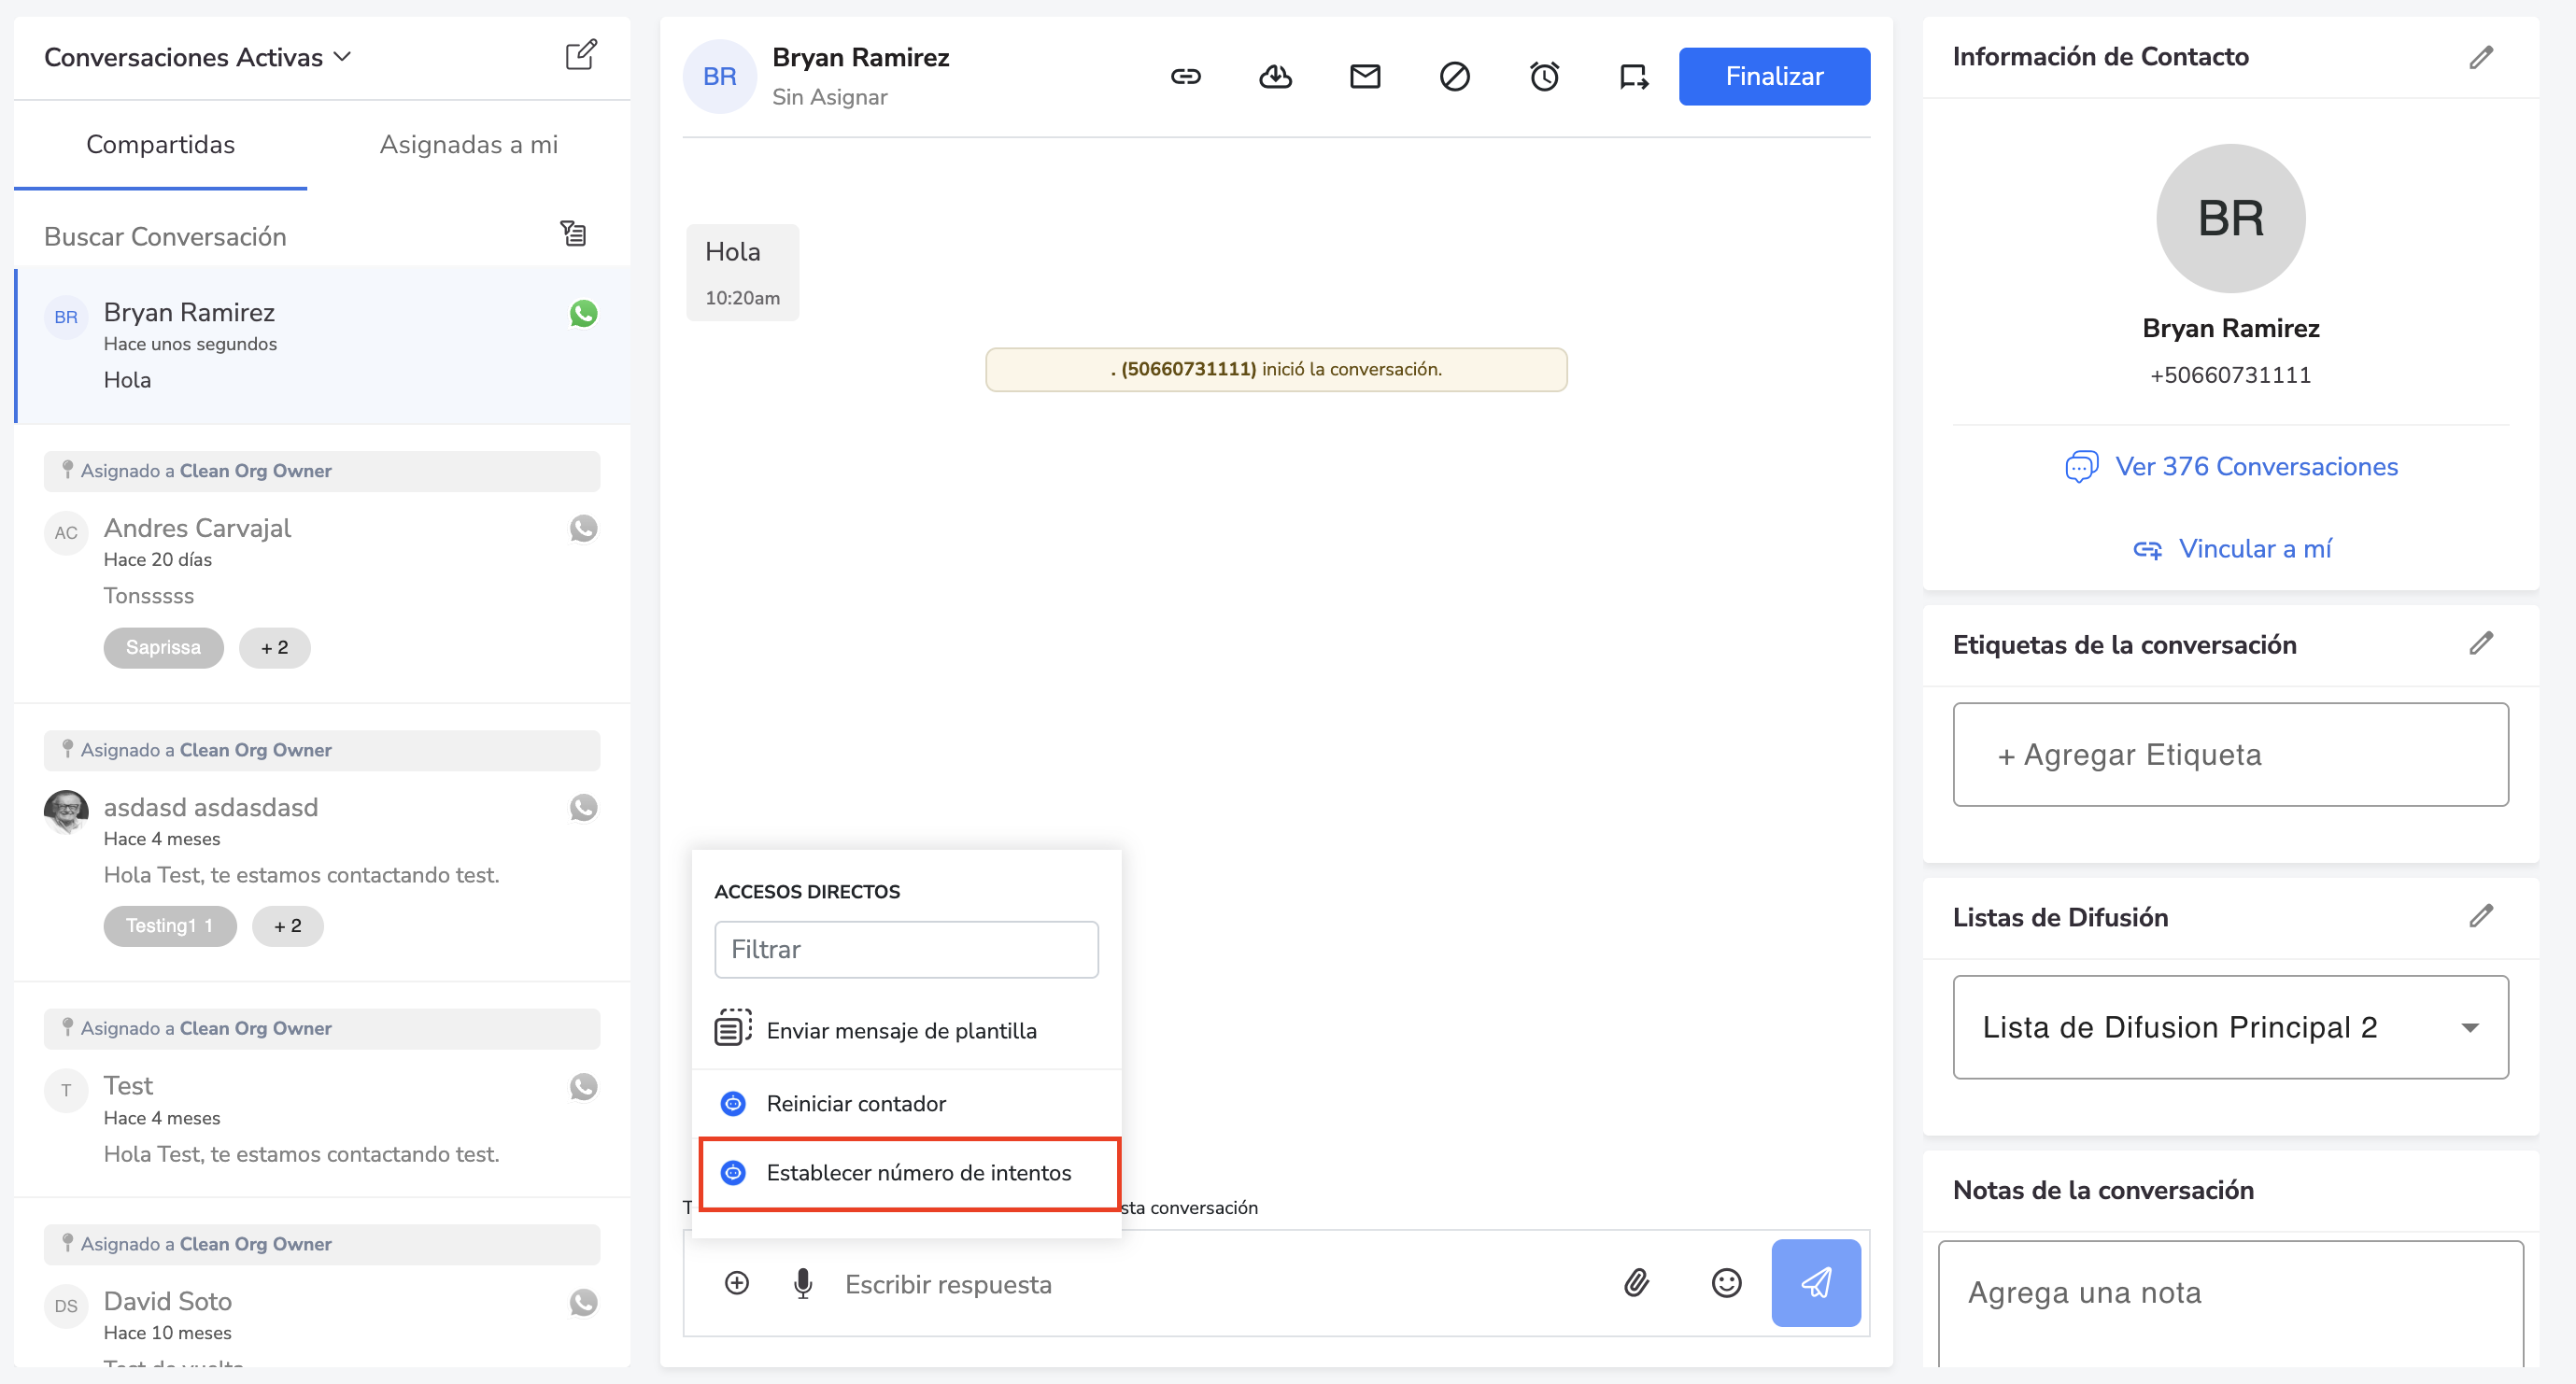Copy the conversation link icon

1186,76
